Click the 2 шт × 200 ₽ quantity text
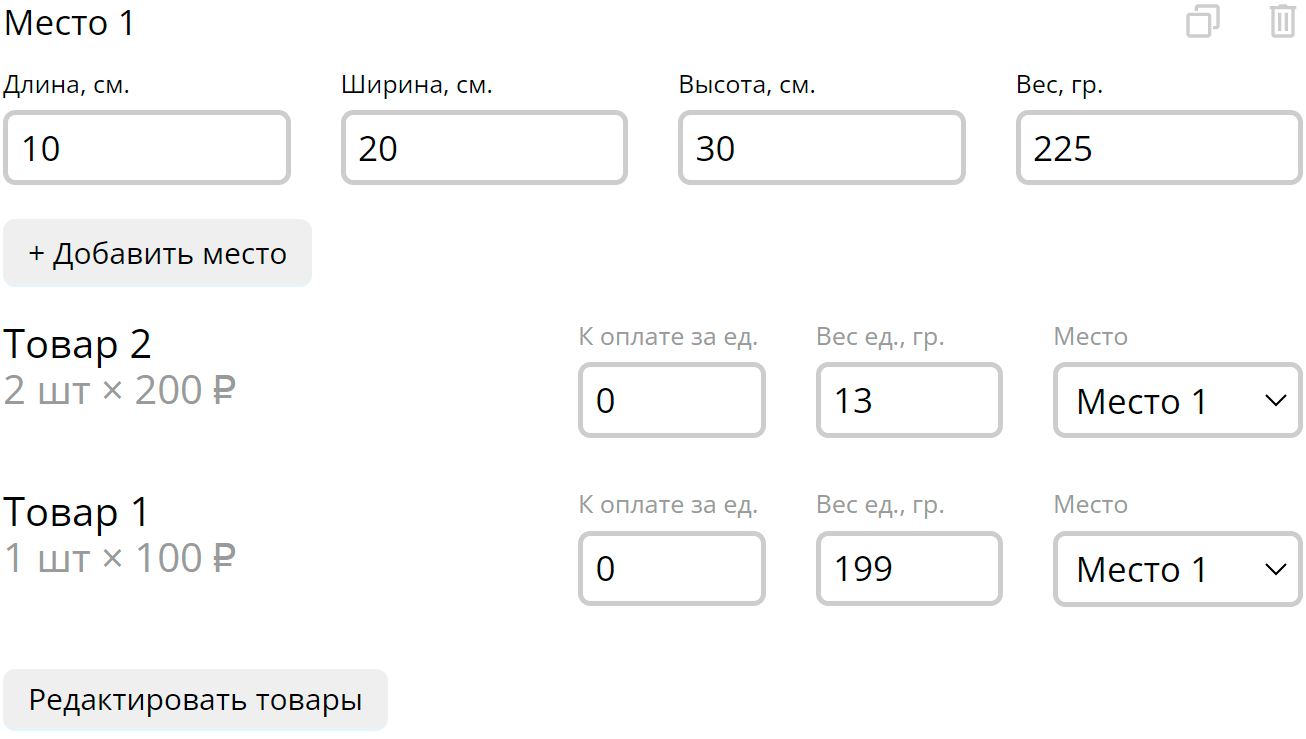The image size is (1306, 739). [120, 390]
